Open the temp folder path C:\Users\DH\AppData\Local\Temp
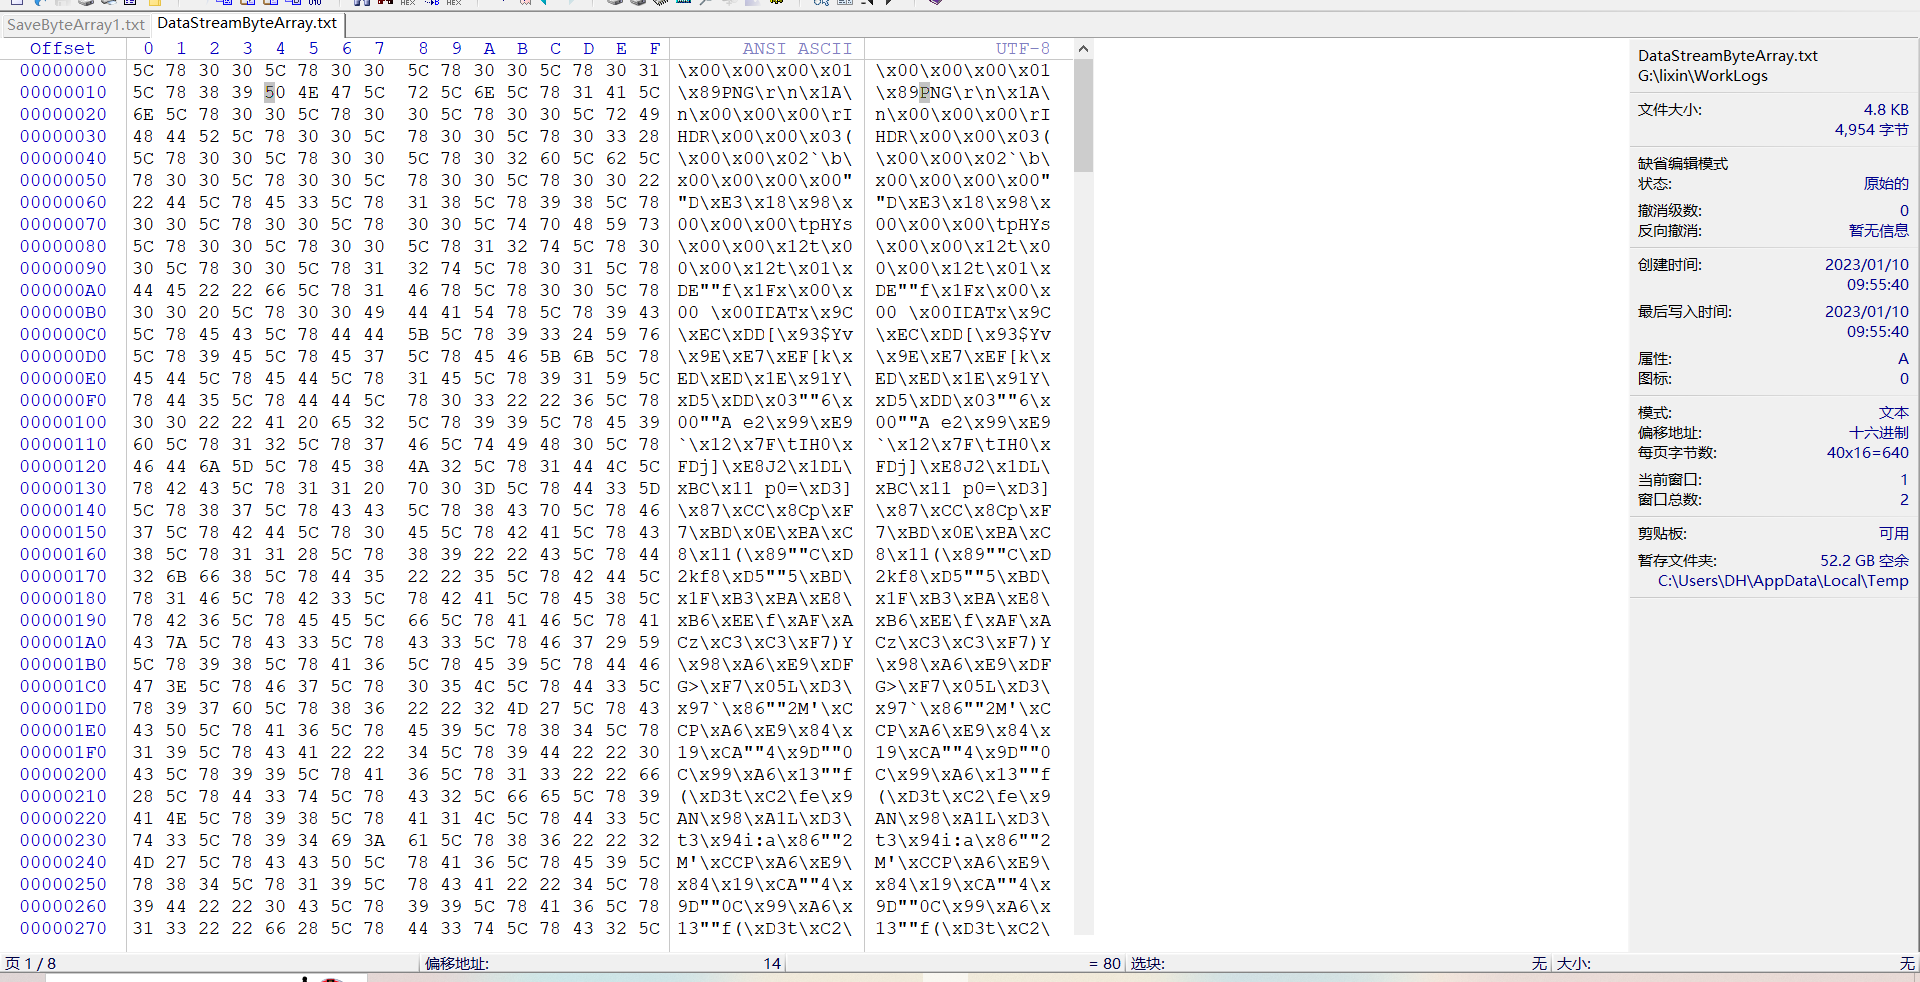 [x=1782, y=580]
